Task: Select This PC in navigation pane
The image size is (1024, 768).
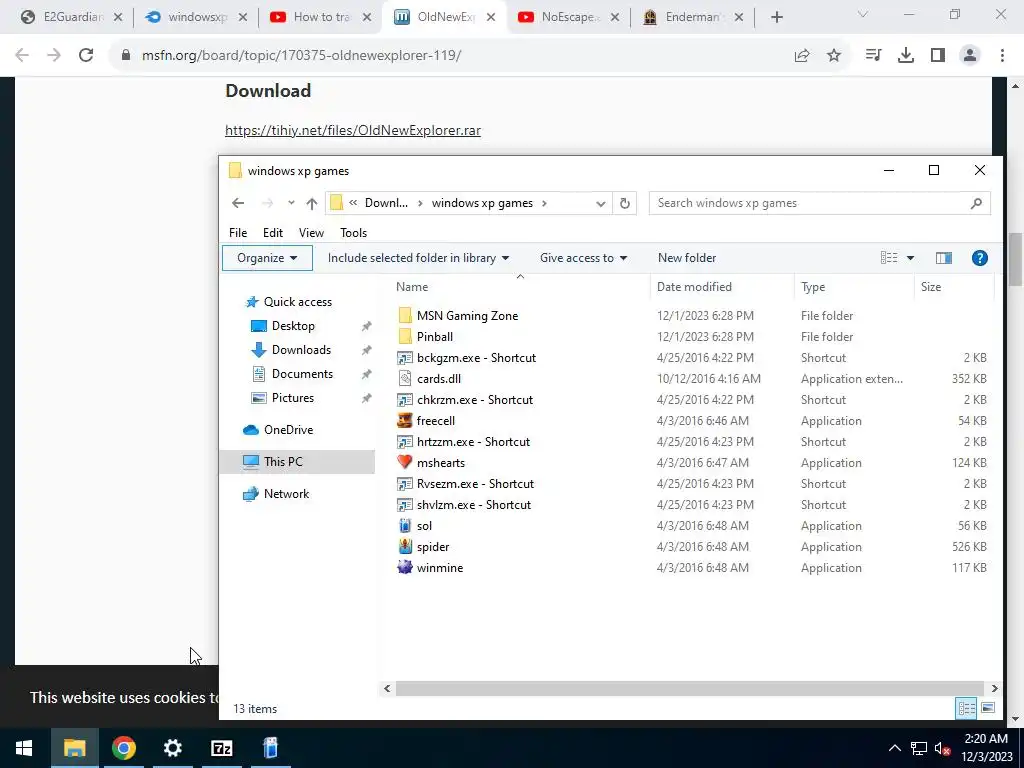Action: click(297, 462)
